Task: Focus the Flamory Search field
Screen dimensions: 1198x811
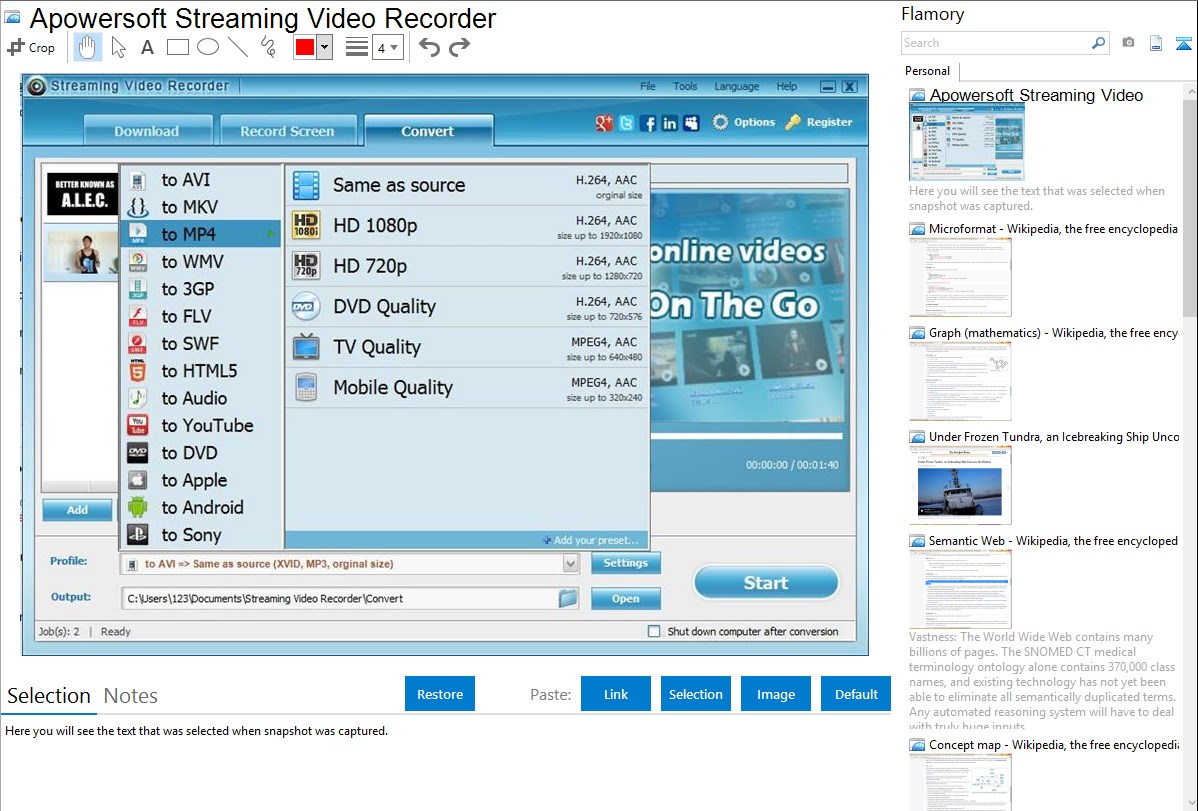Action: 996,43
